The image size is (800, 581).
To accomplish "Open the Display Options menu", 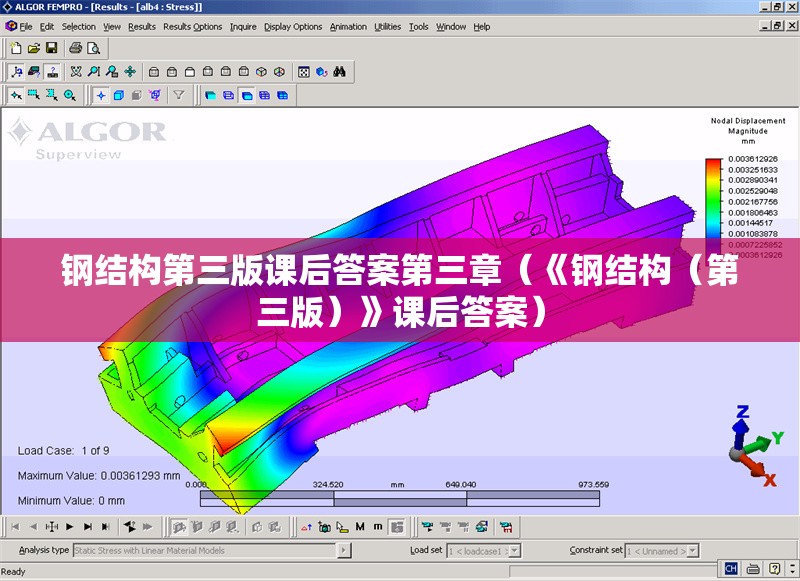I will [x=293, y=27].
